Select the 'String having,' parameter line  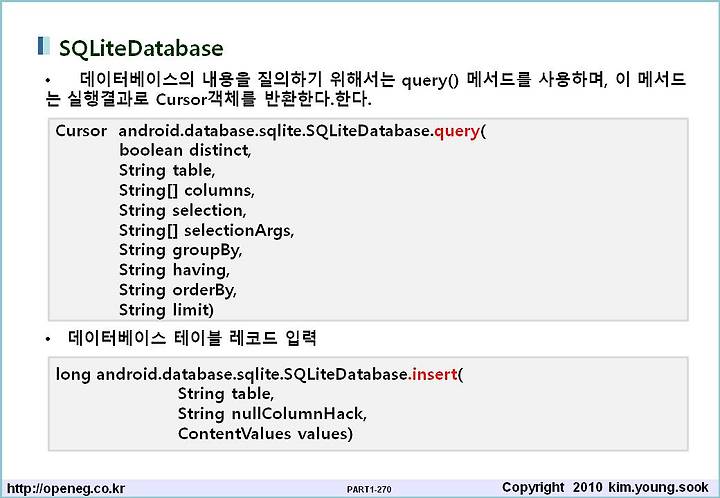(174, 270)
